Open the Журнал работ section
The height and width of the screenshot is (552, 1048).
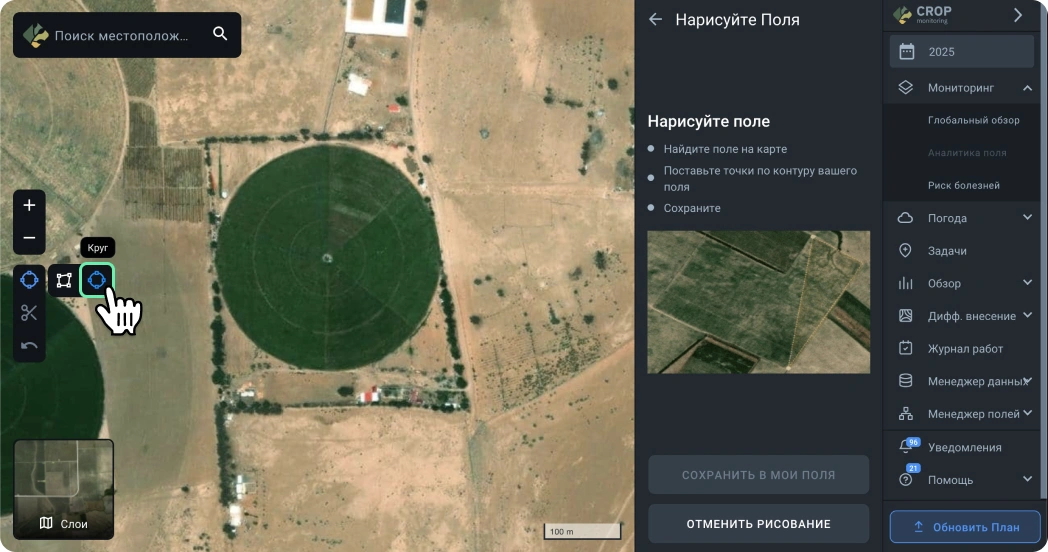[964, 349]
